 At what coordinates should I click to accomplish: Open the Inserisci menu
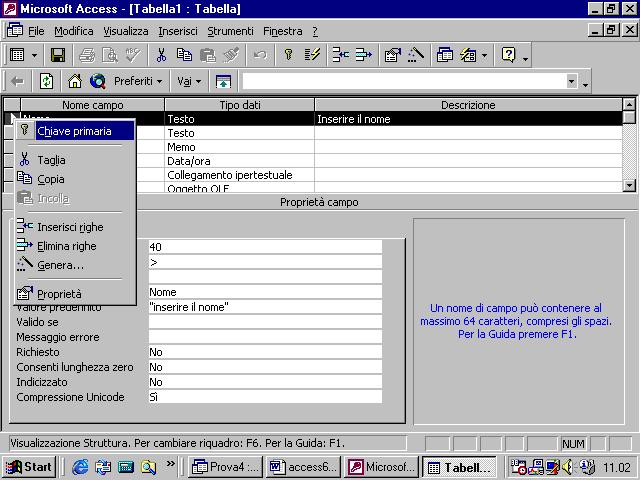click(178, 31)
